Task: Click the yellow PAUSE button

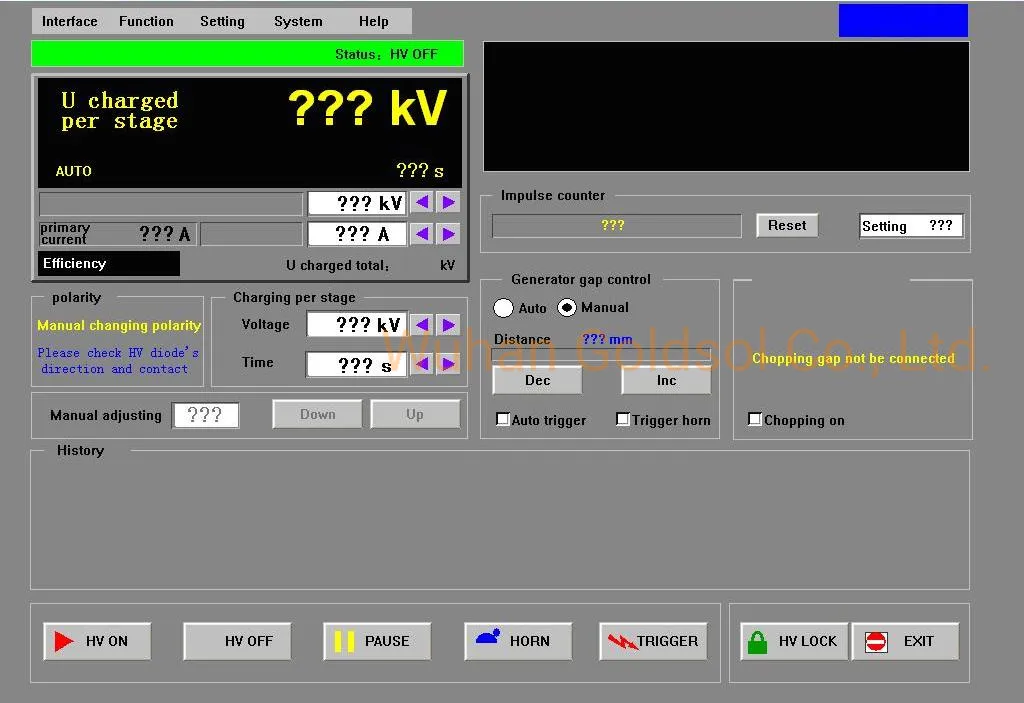Action: (x=377, y=641)
